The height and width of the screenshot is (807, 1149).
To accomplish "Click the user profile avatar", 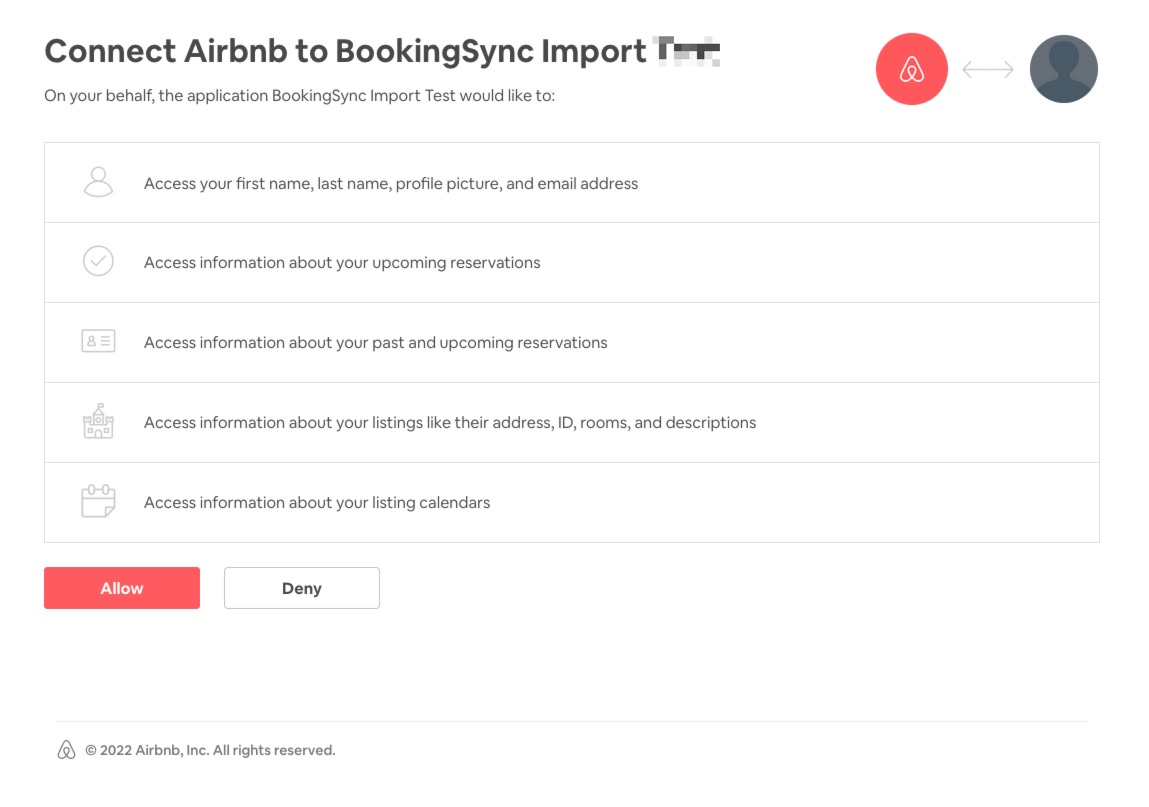I will point(1063,69).
